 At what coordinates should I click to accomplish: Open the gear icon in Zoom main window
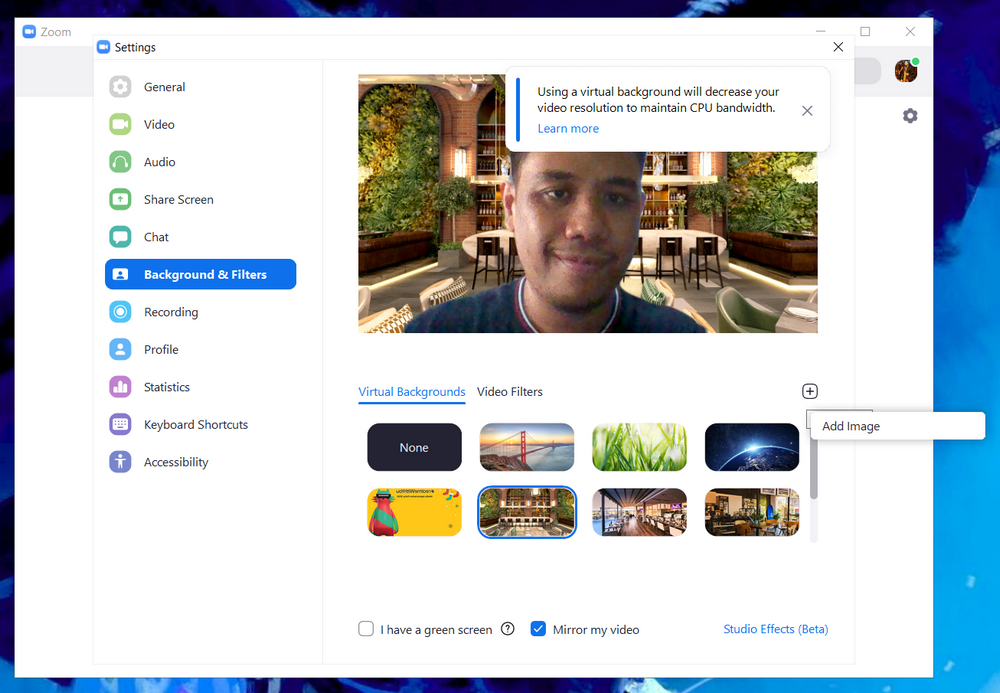(x=910, y=115)
